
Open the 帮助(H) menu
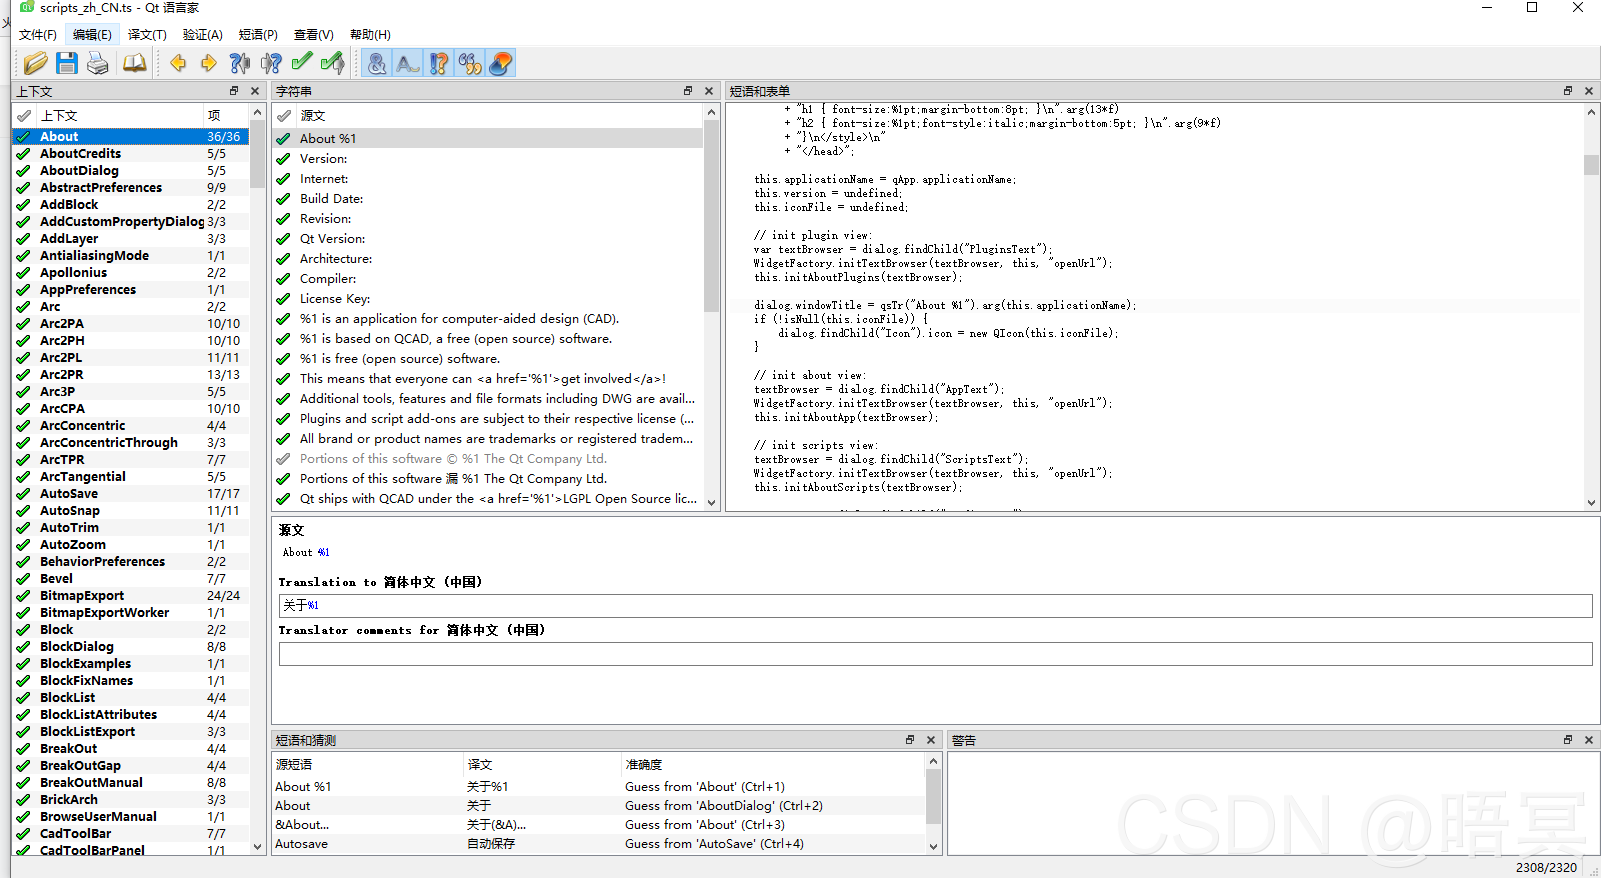click(370, 34)
